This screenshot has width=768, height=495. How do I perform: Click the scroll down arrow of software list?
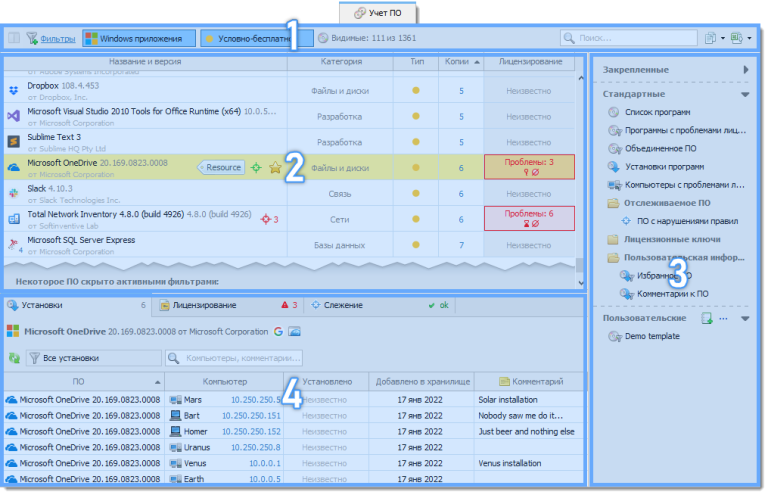pyautogui.click(x=581, y=283)
